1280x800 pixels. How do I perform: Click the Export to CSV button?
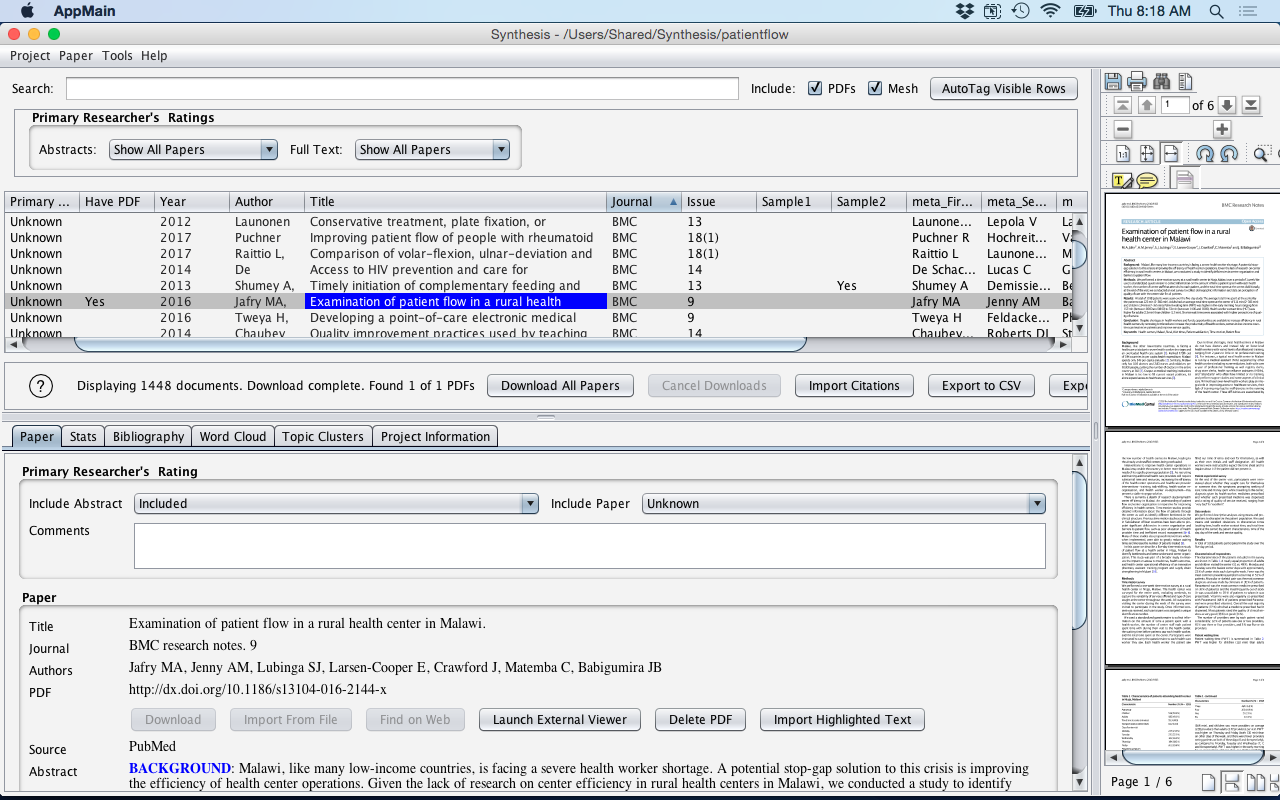(x=980, y=385)
